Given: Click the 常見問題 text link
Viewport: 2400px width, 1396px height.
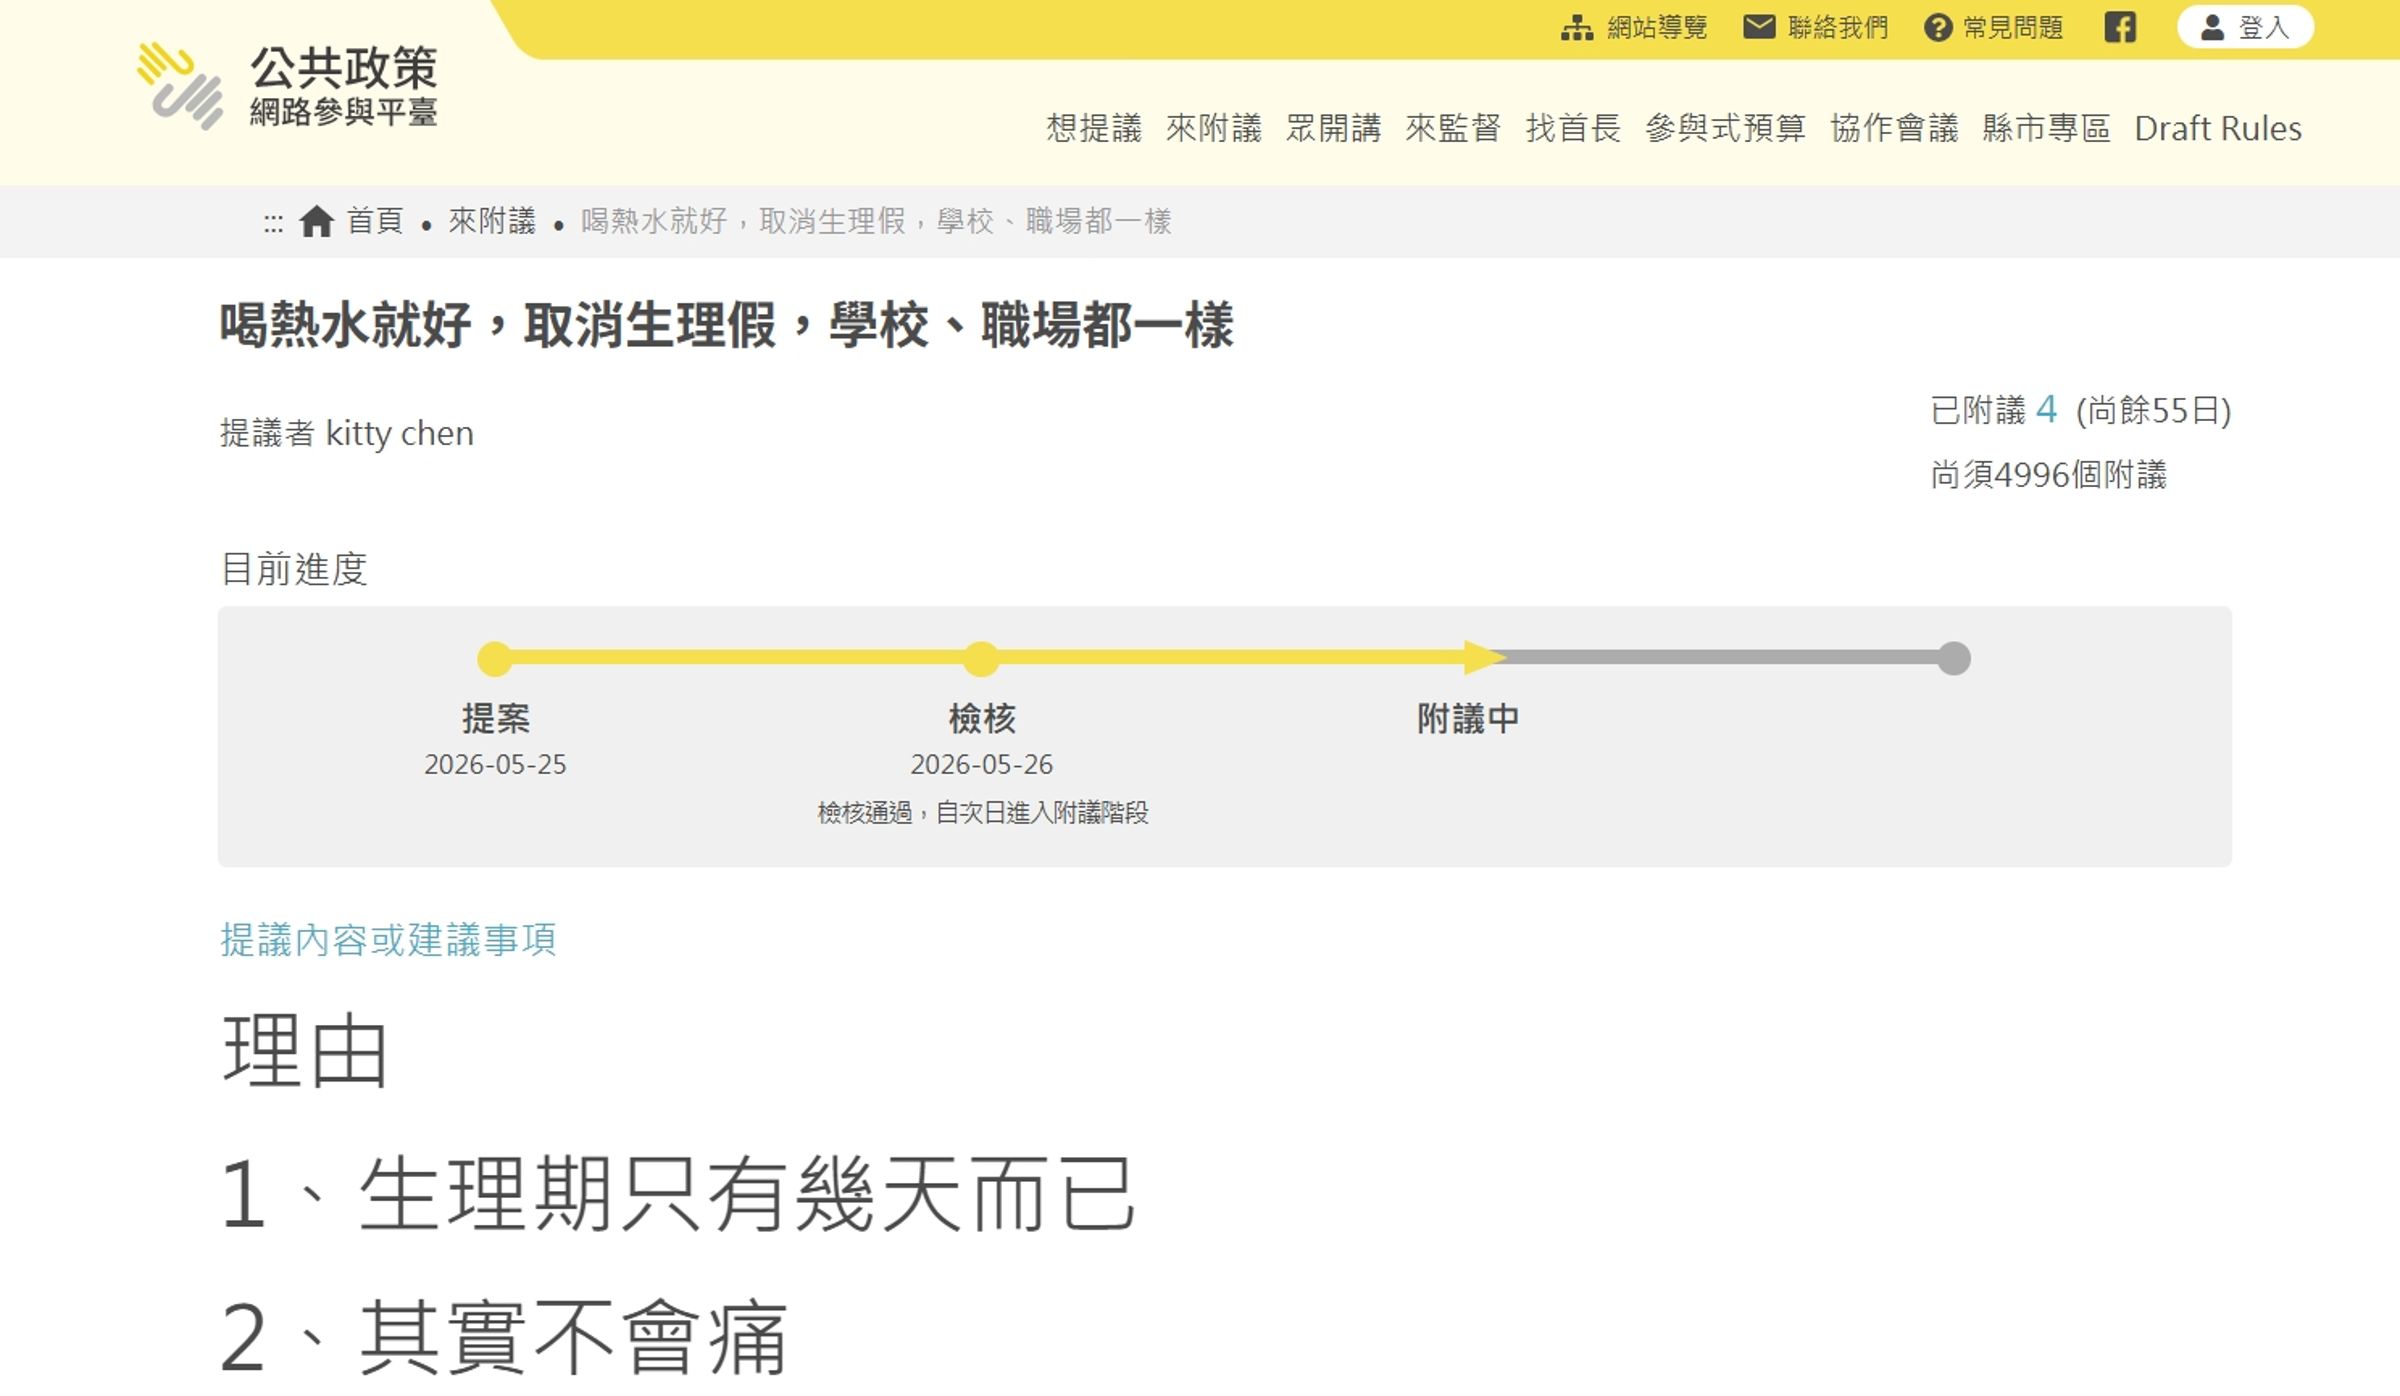Looking at the screenshot, I should (x=2013, y=28).
